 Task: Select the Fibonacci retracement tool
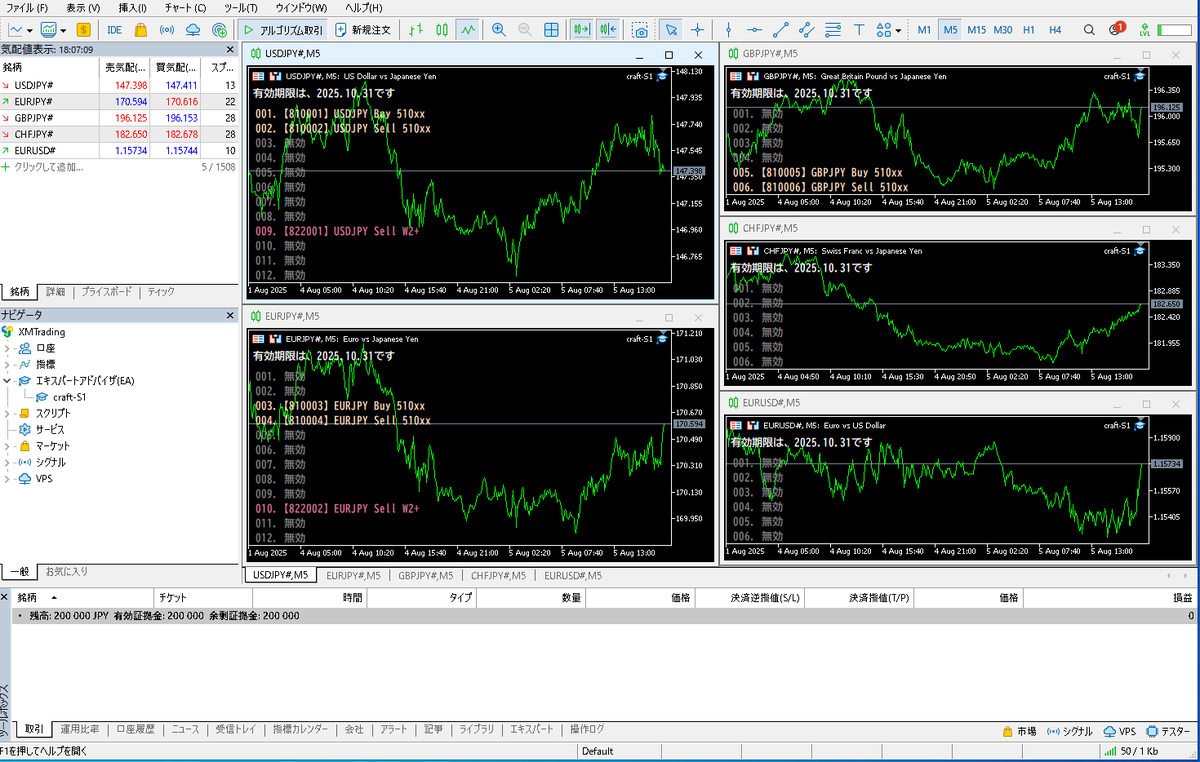[x=833, y=30]
